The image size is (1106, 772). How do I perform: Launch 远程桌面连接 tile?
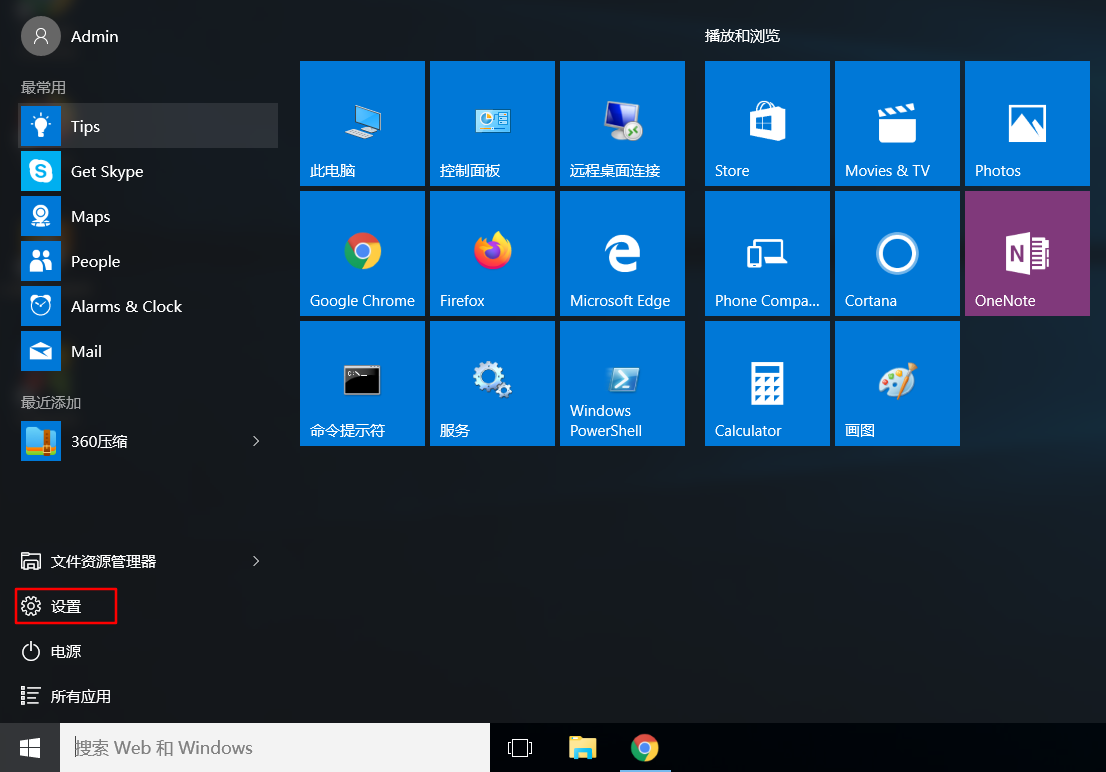click(622, 123)
